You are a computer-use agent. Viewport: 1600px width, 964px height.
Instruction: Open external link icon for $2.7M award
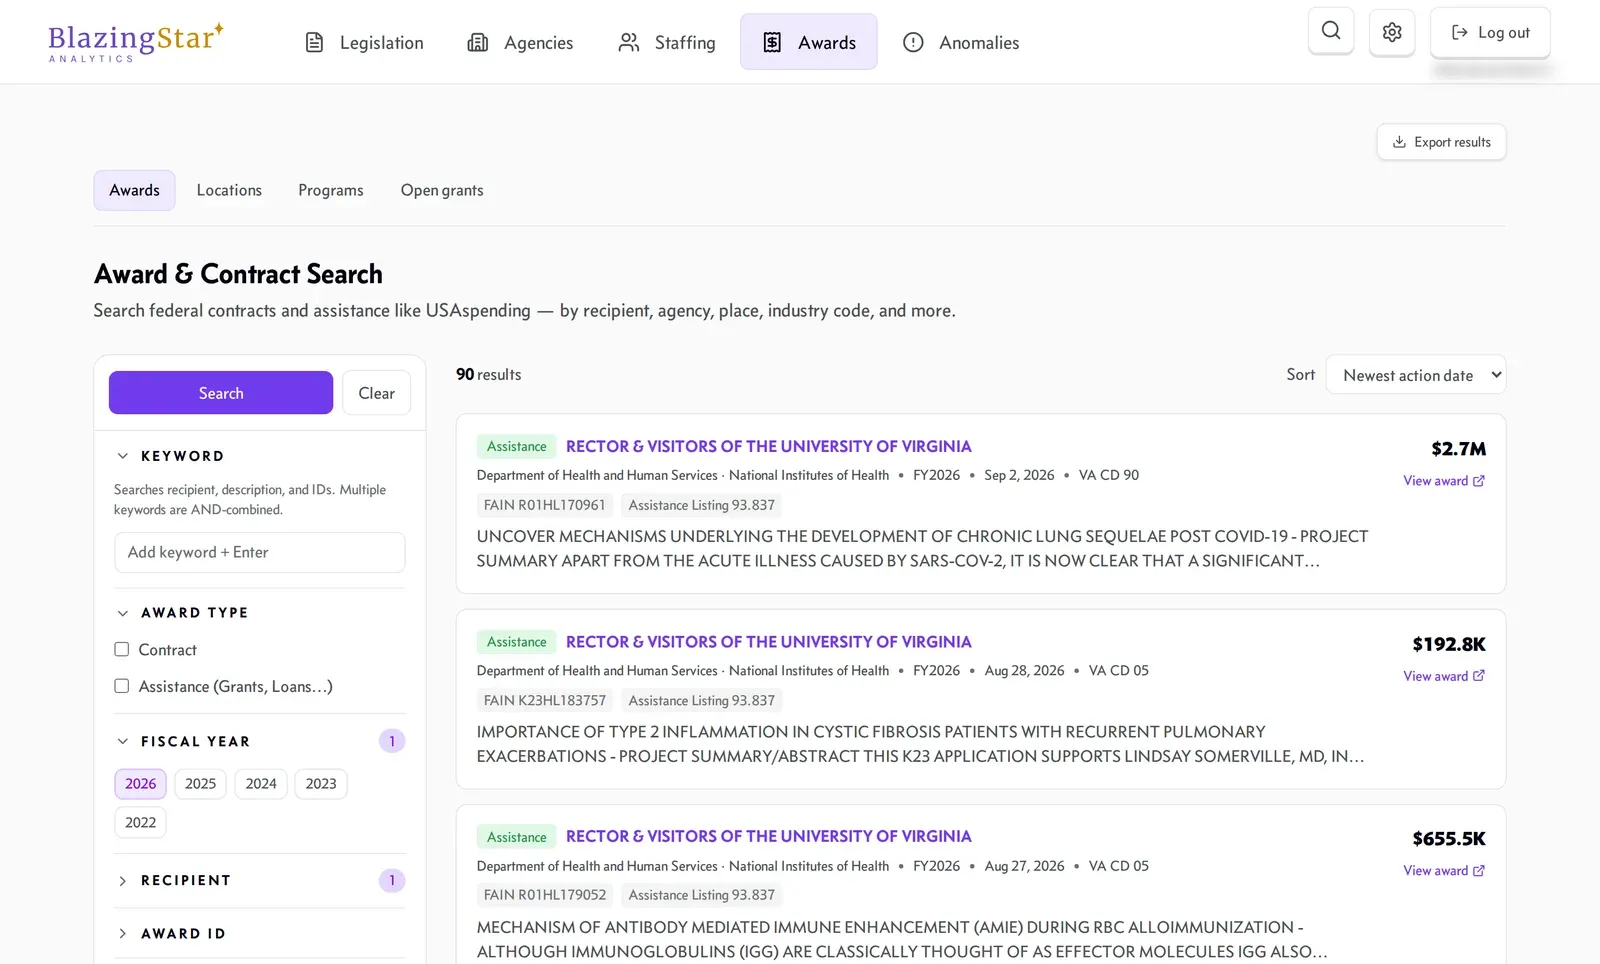click(x=1479, y=481)
